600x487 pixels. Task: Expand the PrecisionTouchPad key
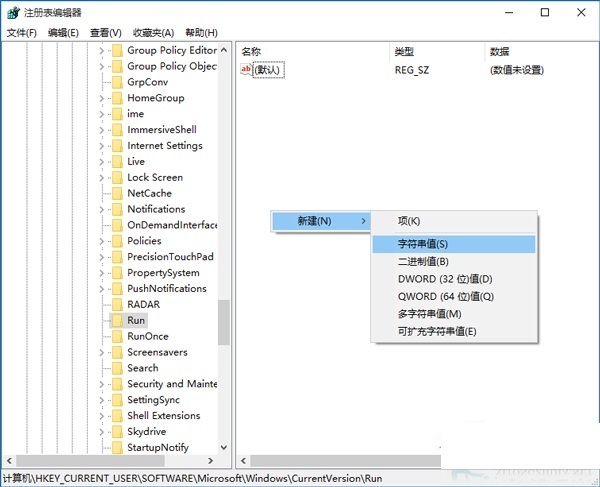click(101, 257)
